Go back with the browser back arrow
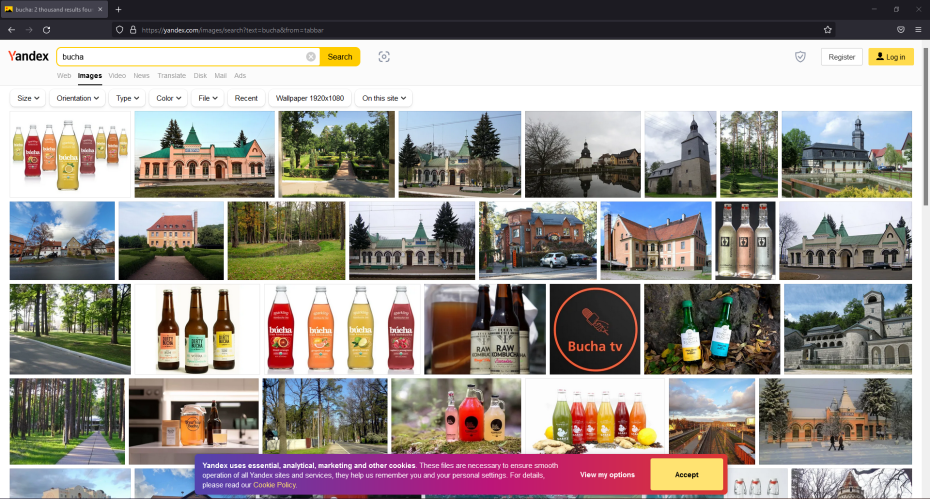The width and height of the screenshot is (930, 499). pos(11,30)
